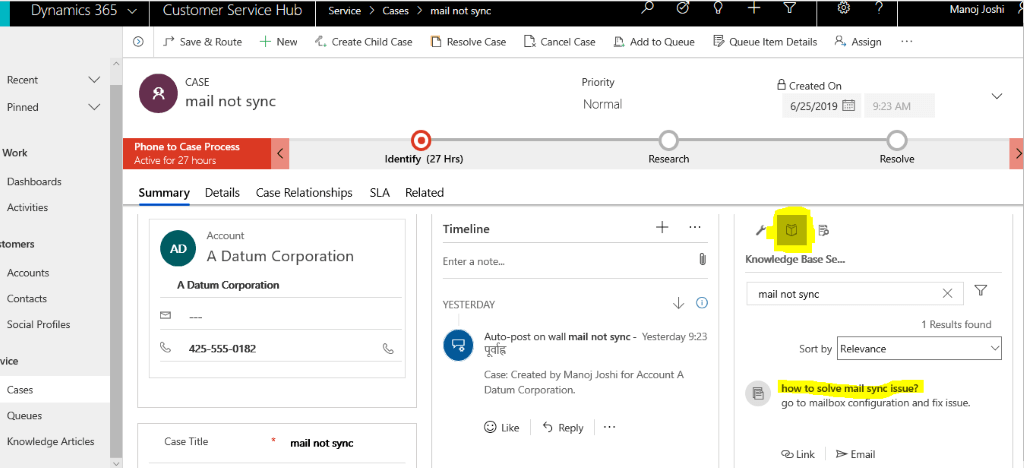Image resolution: width=1024 pixels, height=468 pixels.
Task: Click Add to Queue command
Action: point(654,42)
